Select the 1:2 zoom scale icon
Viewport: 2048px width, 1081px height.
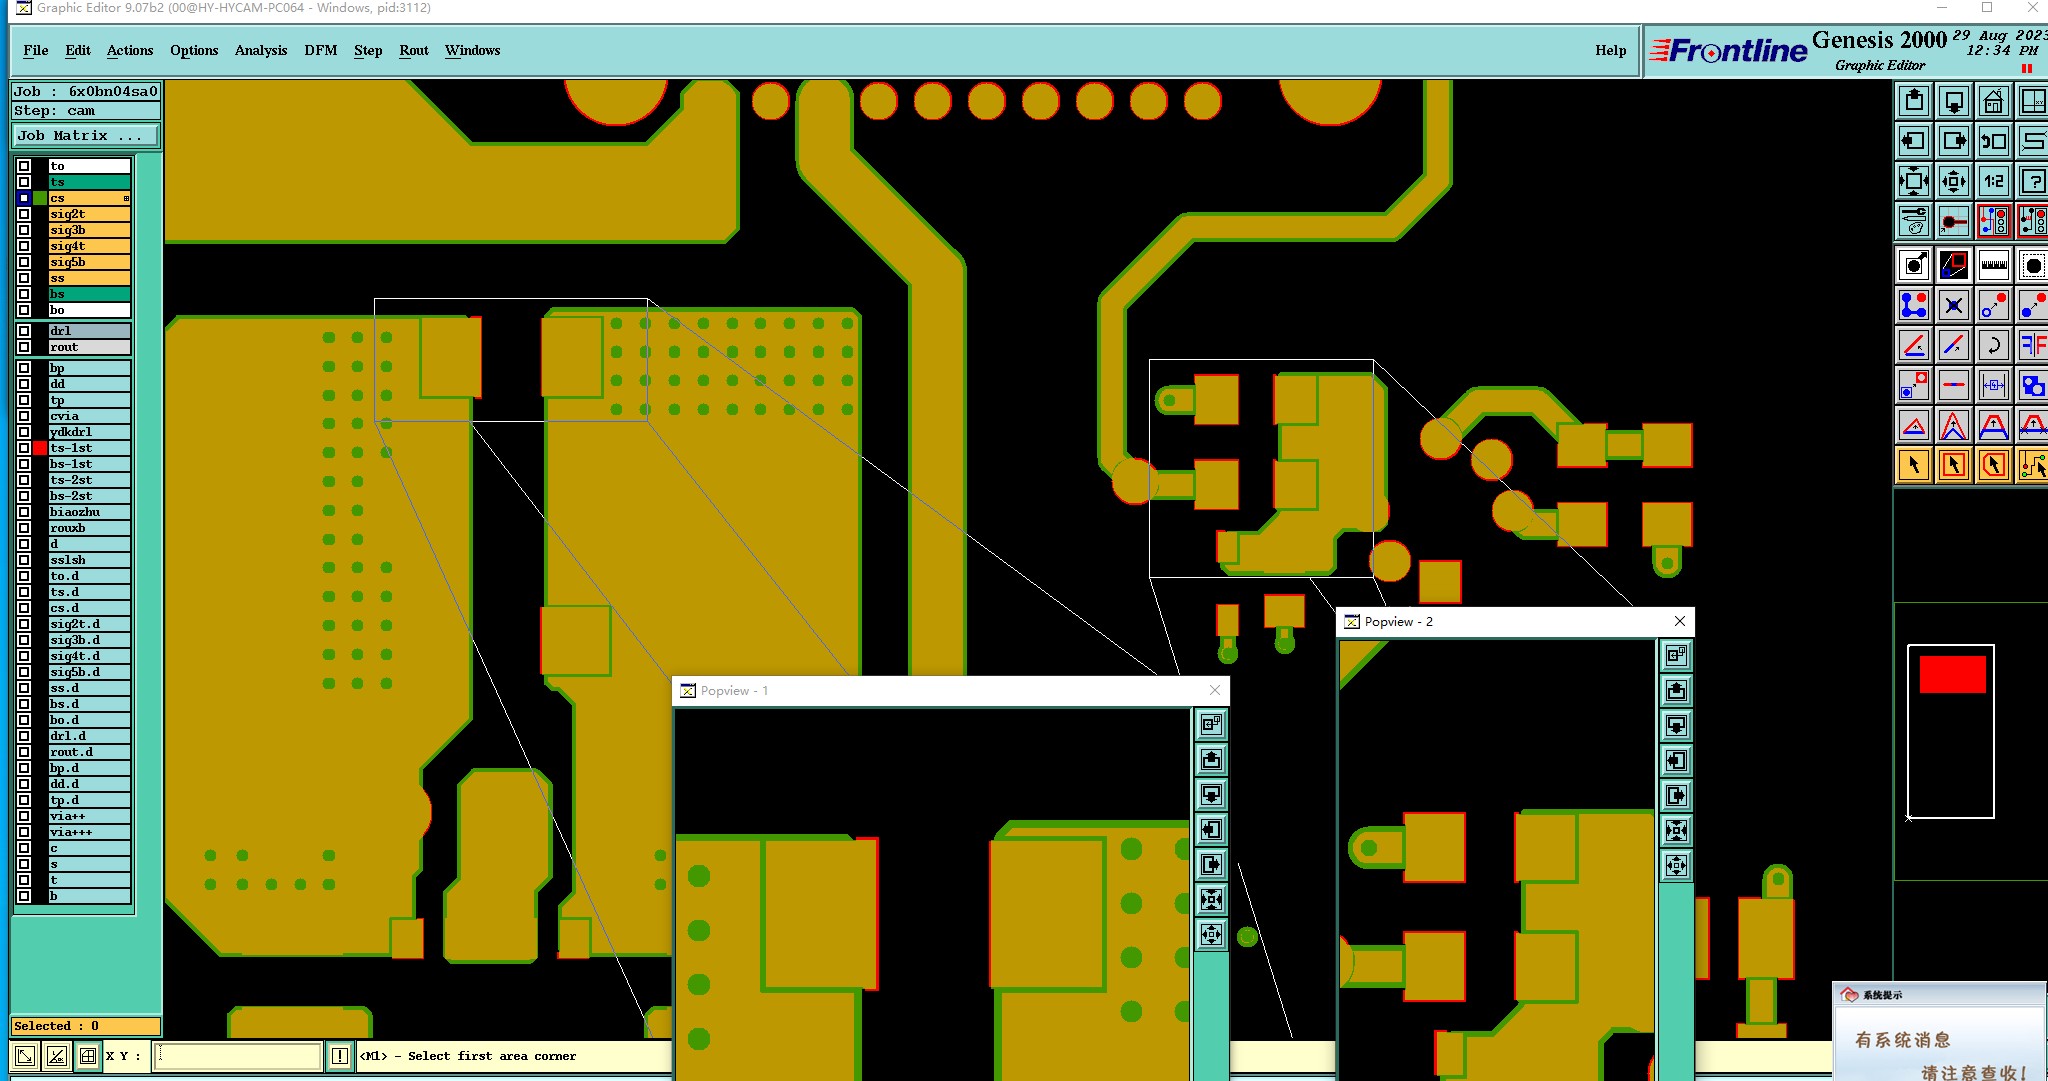click(1993, 181)
